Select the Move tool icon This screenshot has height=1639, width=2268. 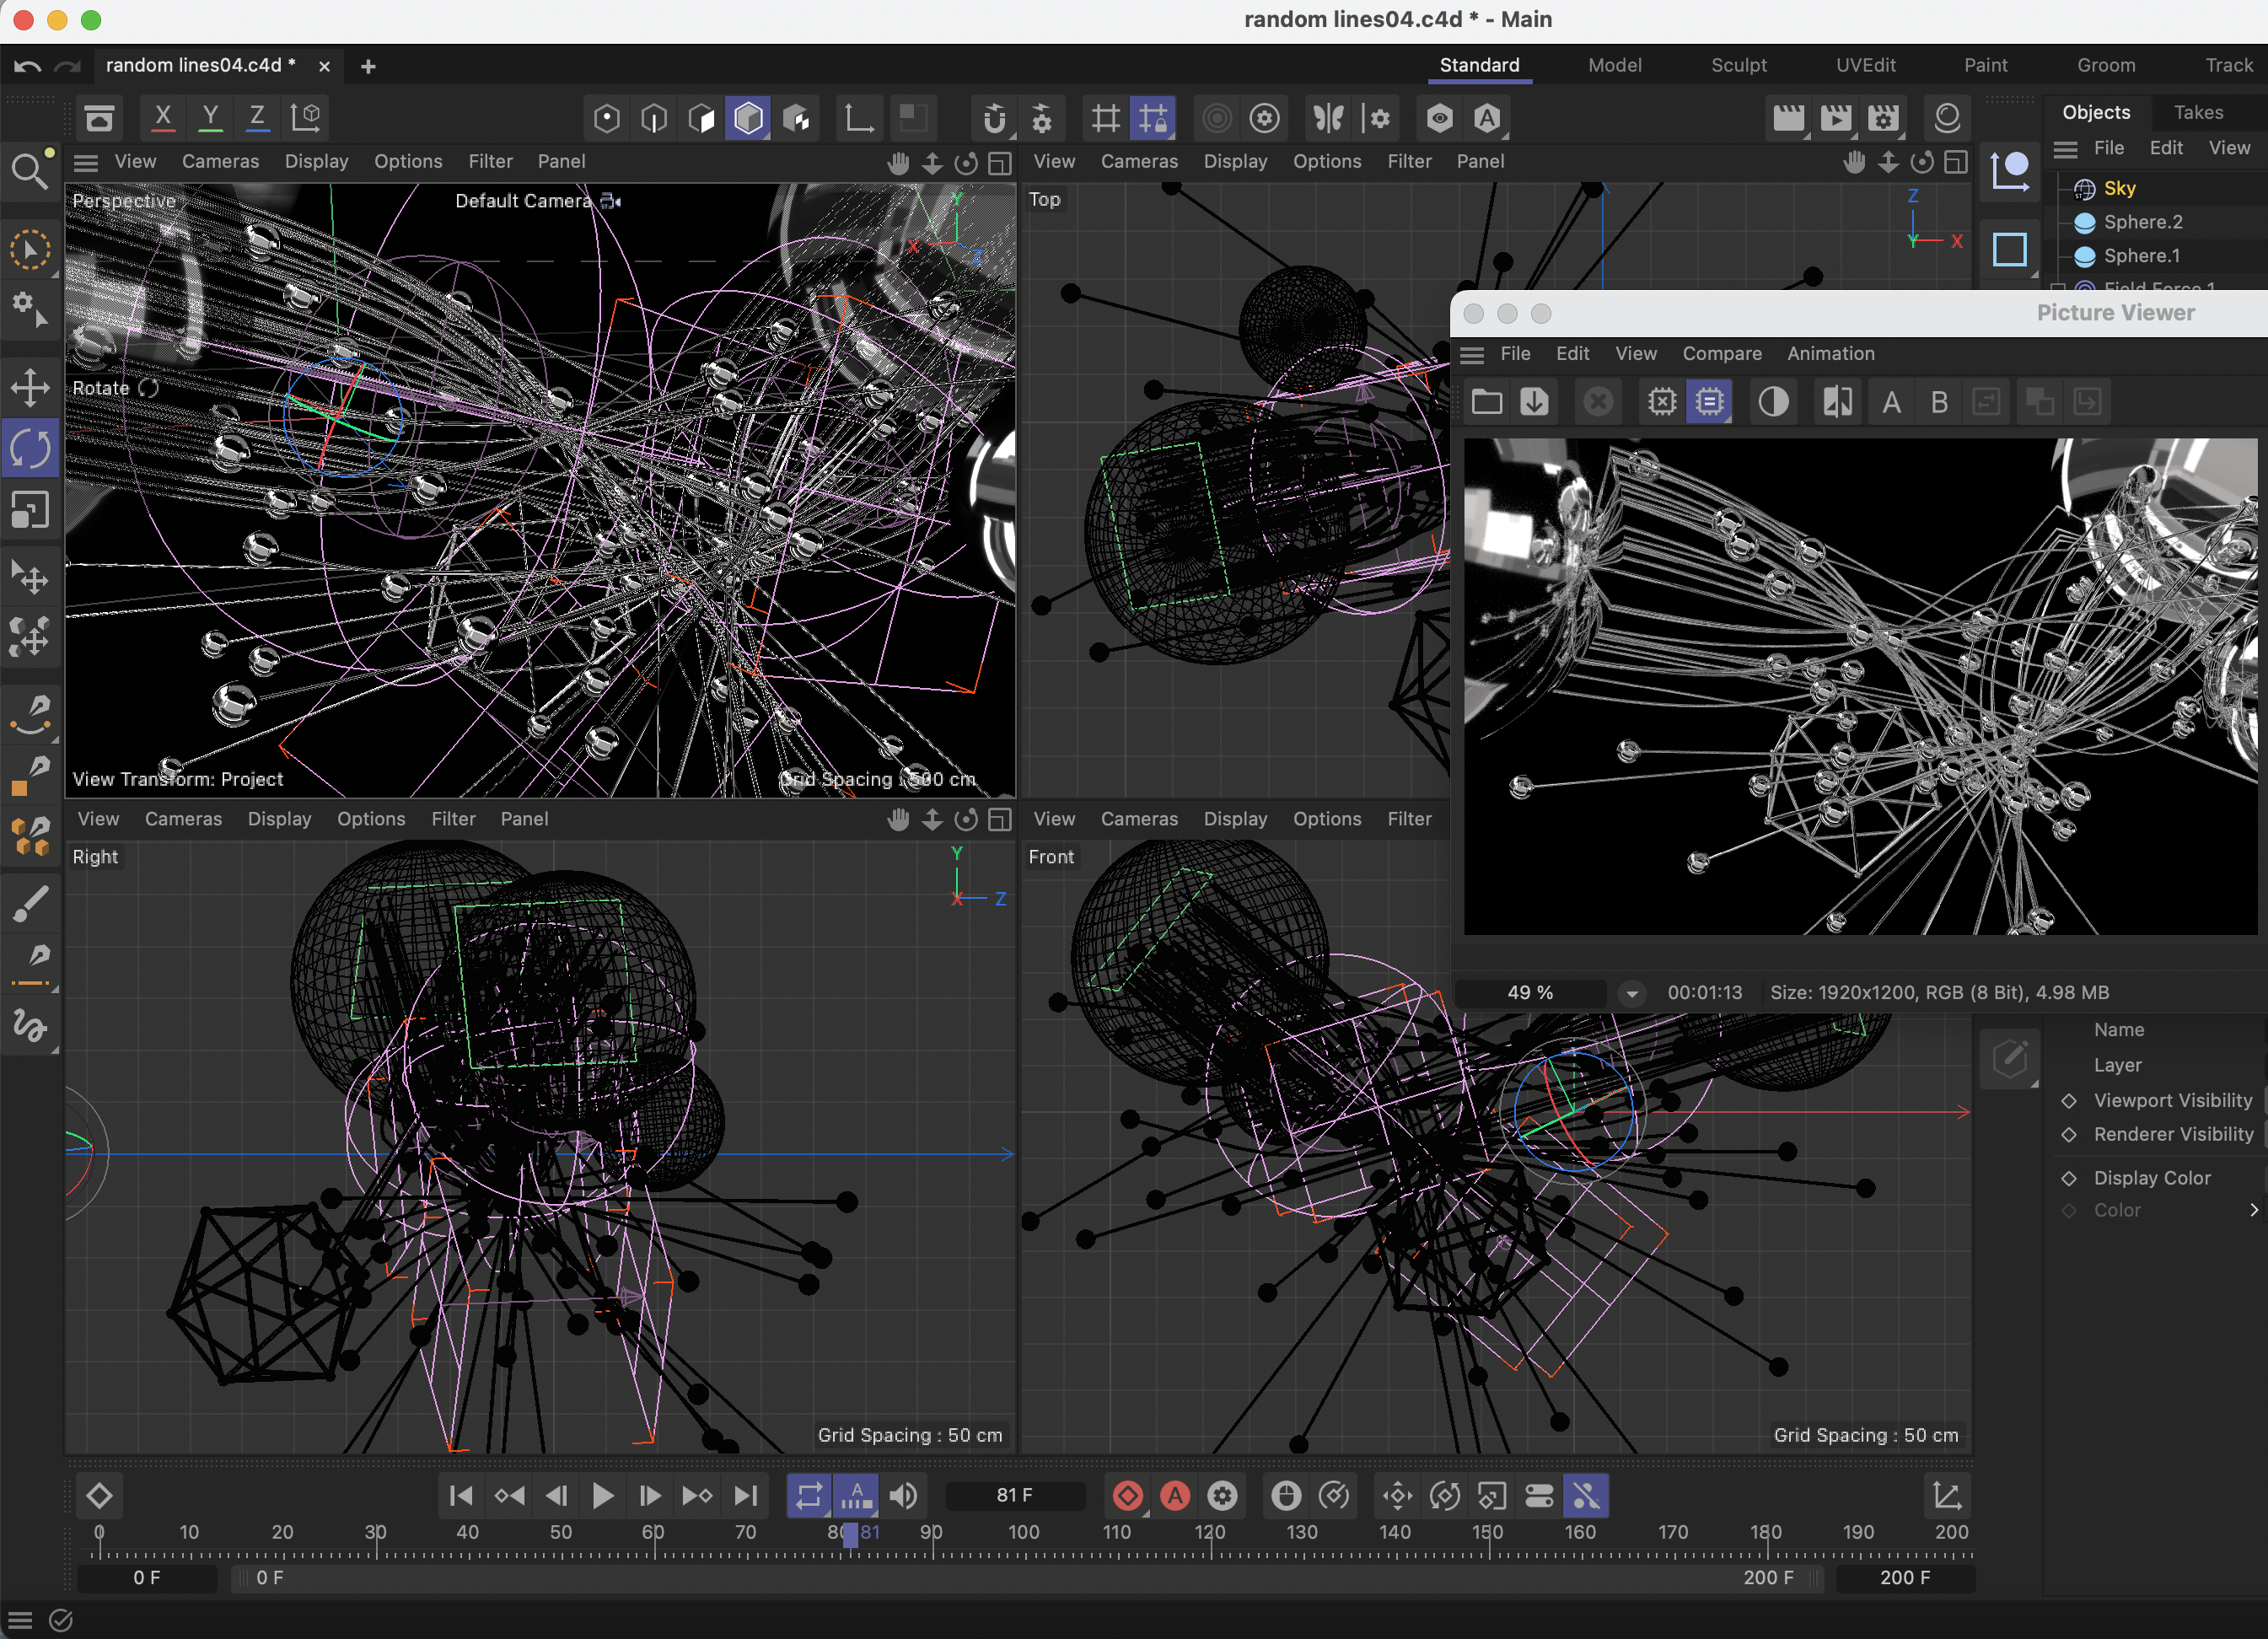tap(30, 385)
